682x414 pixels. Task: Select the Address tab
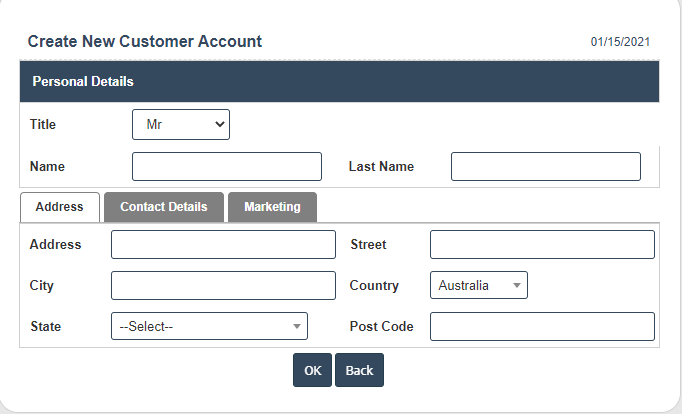coord(59,207)
